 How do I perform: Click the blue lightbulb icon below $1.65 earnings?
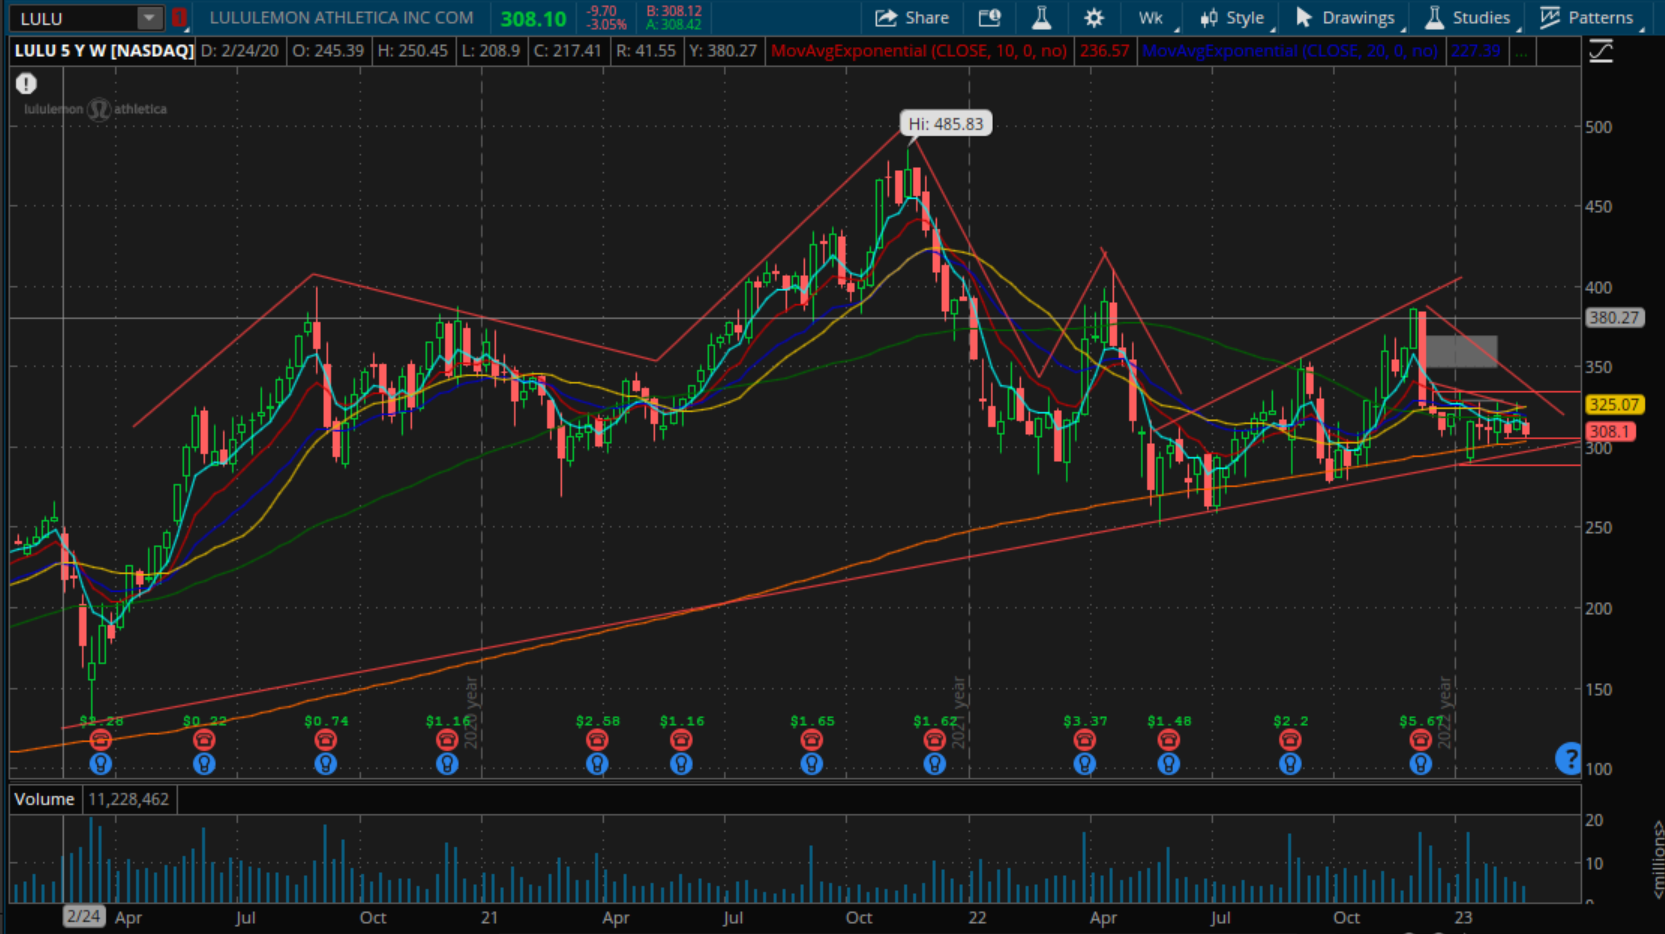click(x=811, y=764)
